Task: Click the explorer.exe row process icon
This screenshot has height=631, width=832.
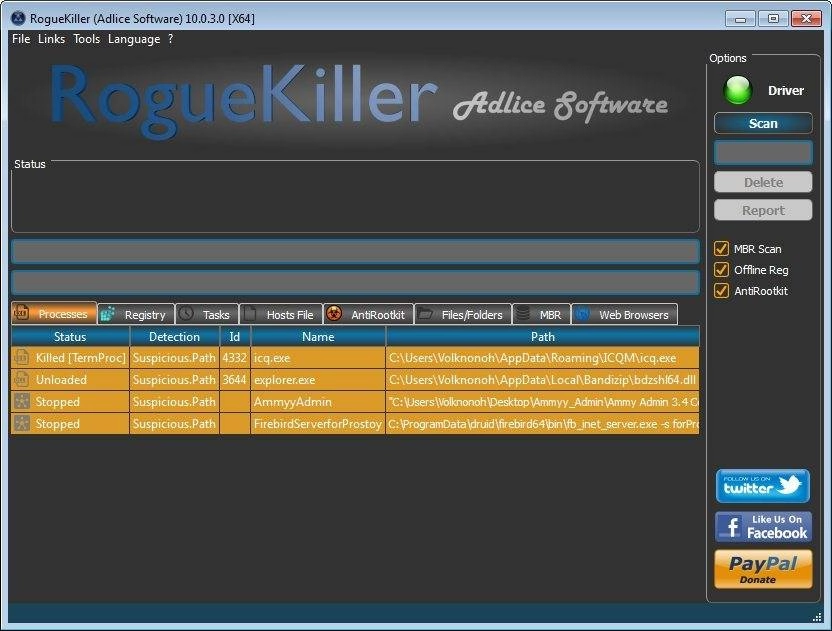Action: tap(21, 379)
